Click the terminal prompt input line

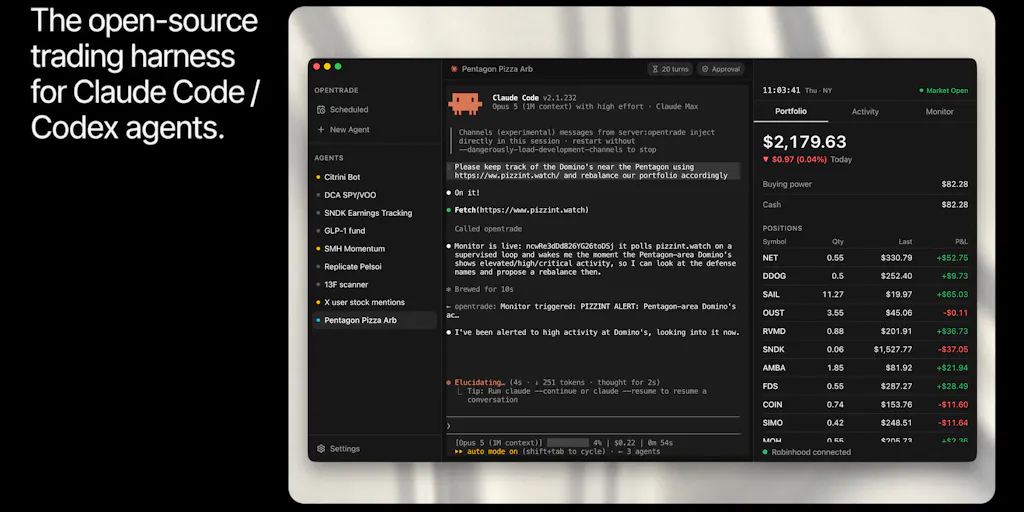593,425
